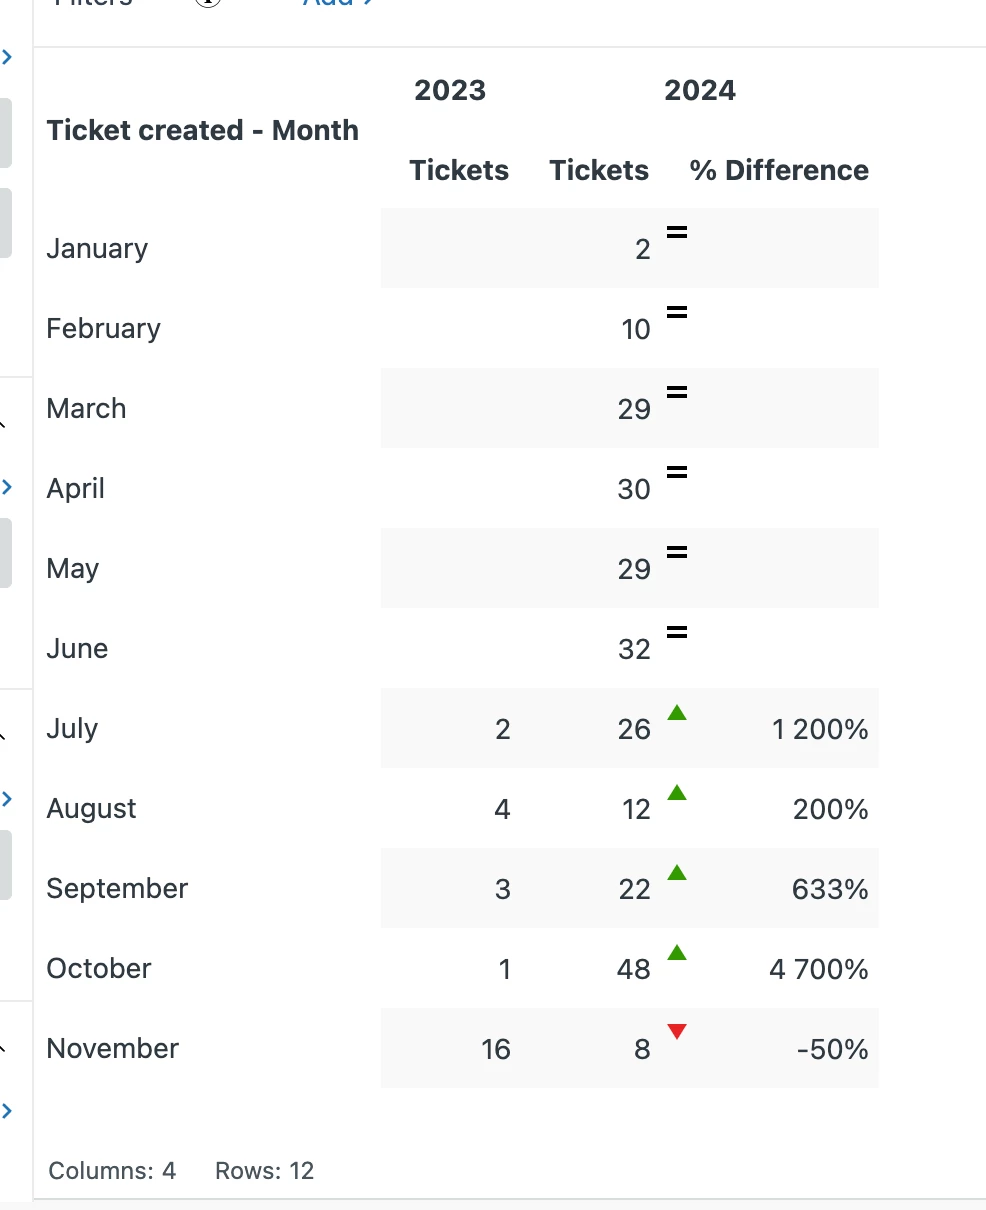The width and height of the screenshot is (986, 1210).
Task: Select the 2023 column group header
Action: point(450,90)
